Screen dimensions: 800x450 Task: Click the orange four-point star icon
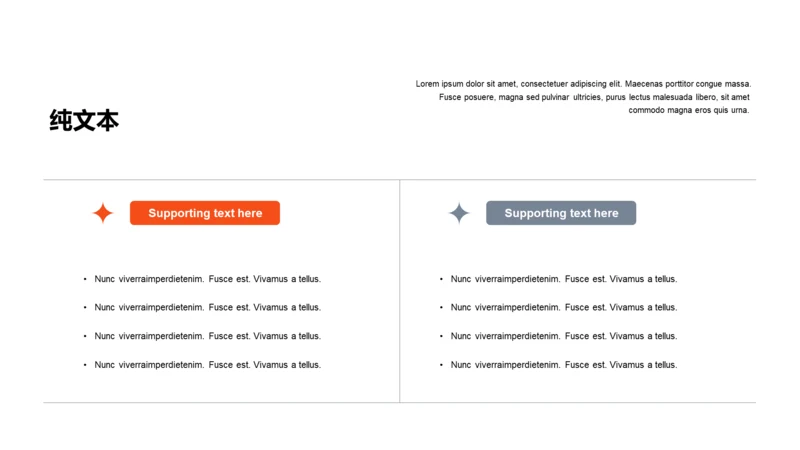(x=103, y=213)
